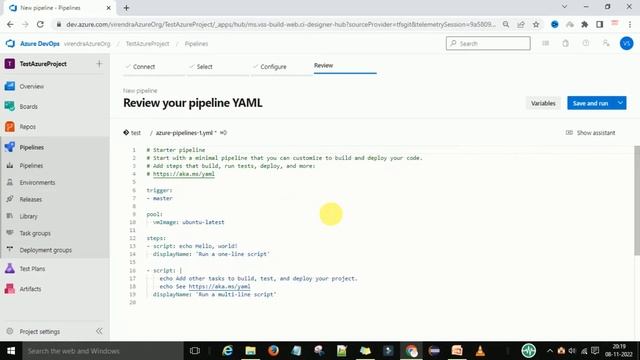The image size is (640, 360).
Task: Click the share icon in address bar
Action: 521,24
